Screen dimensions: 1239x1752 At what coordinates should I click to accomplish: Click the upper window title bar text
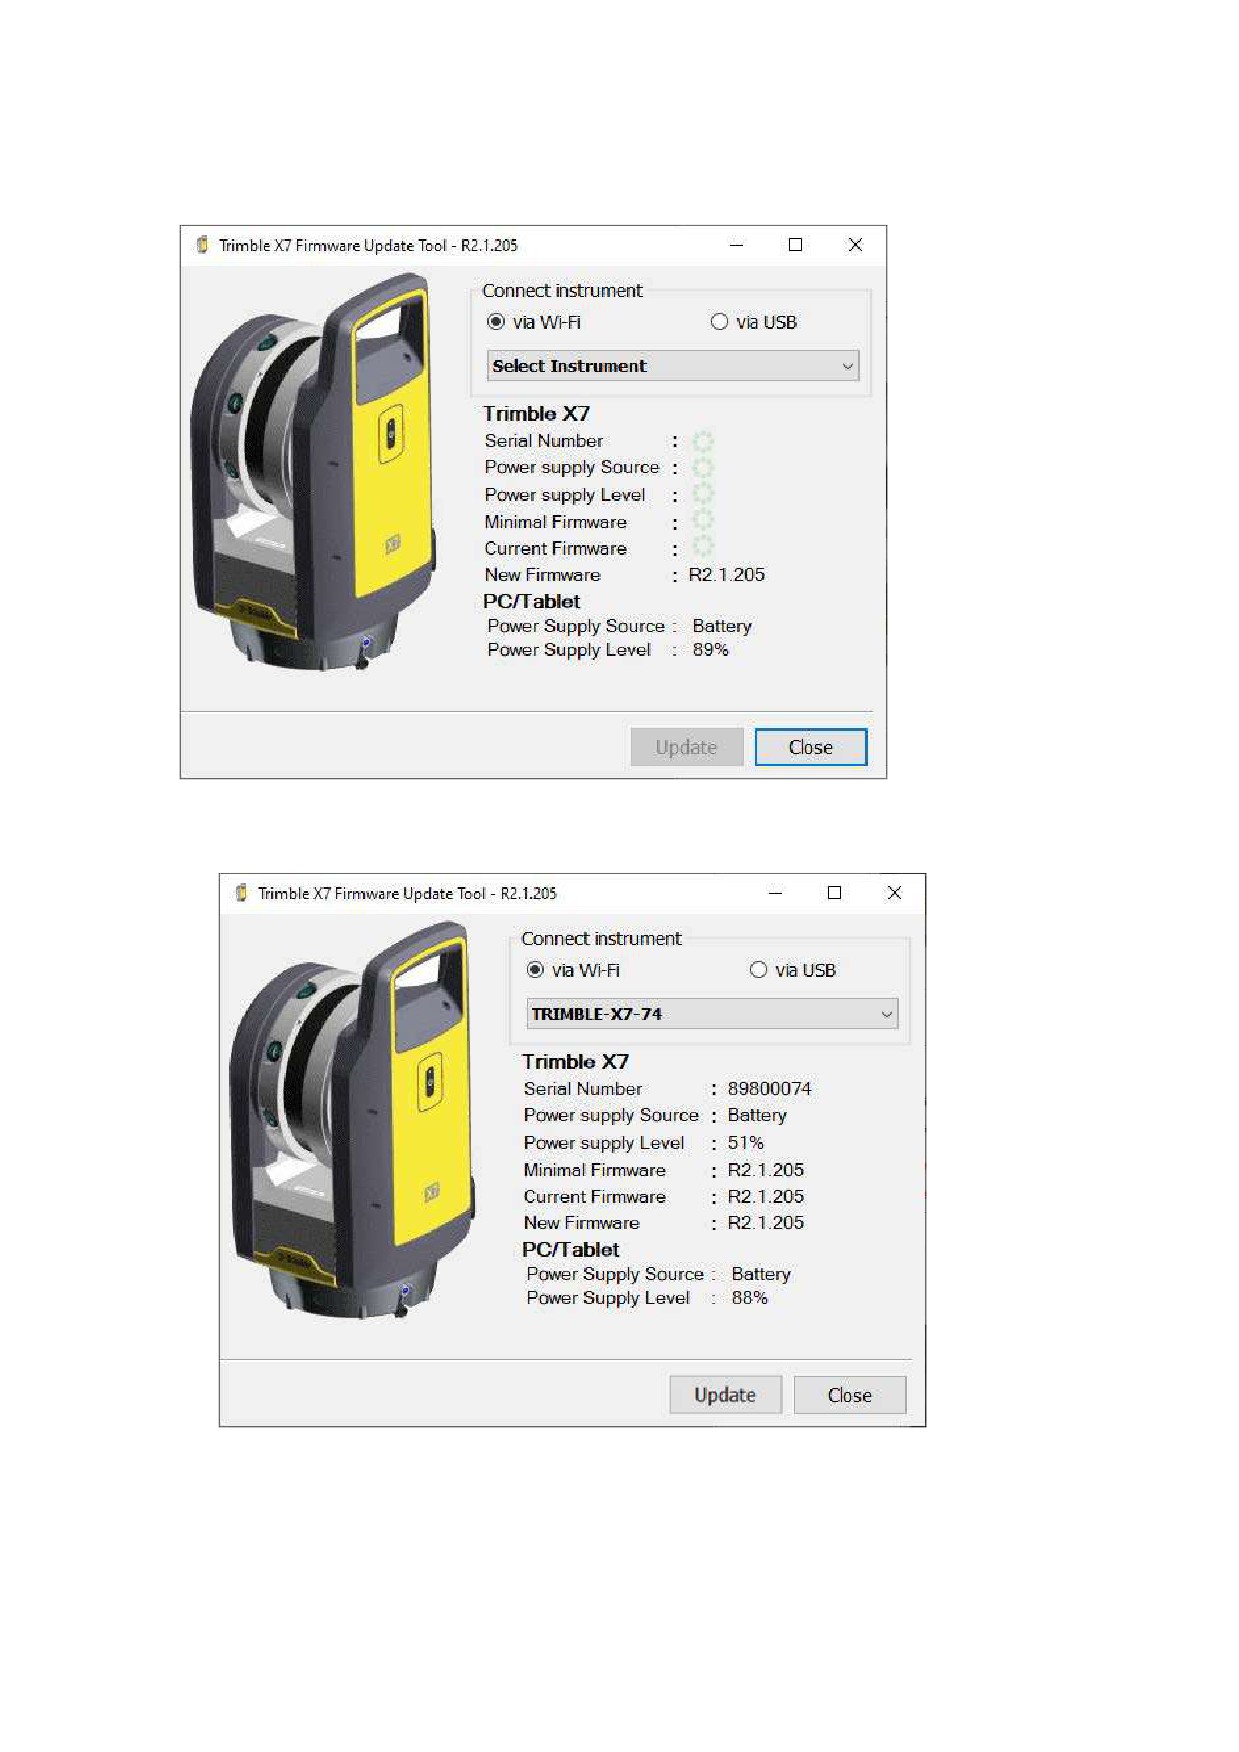(368, 245)
